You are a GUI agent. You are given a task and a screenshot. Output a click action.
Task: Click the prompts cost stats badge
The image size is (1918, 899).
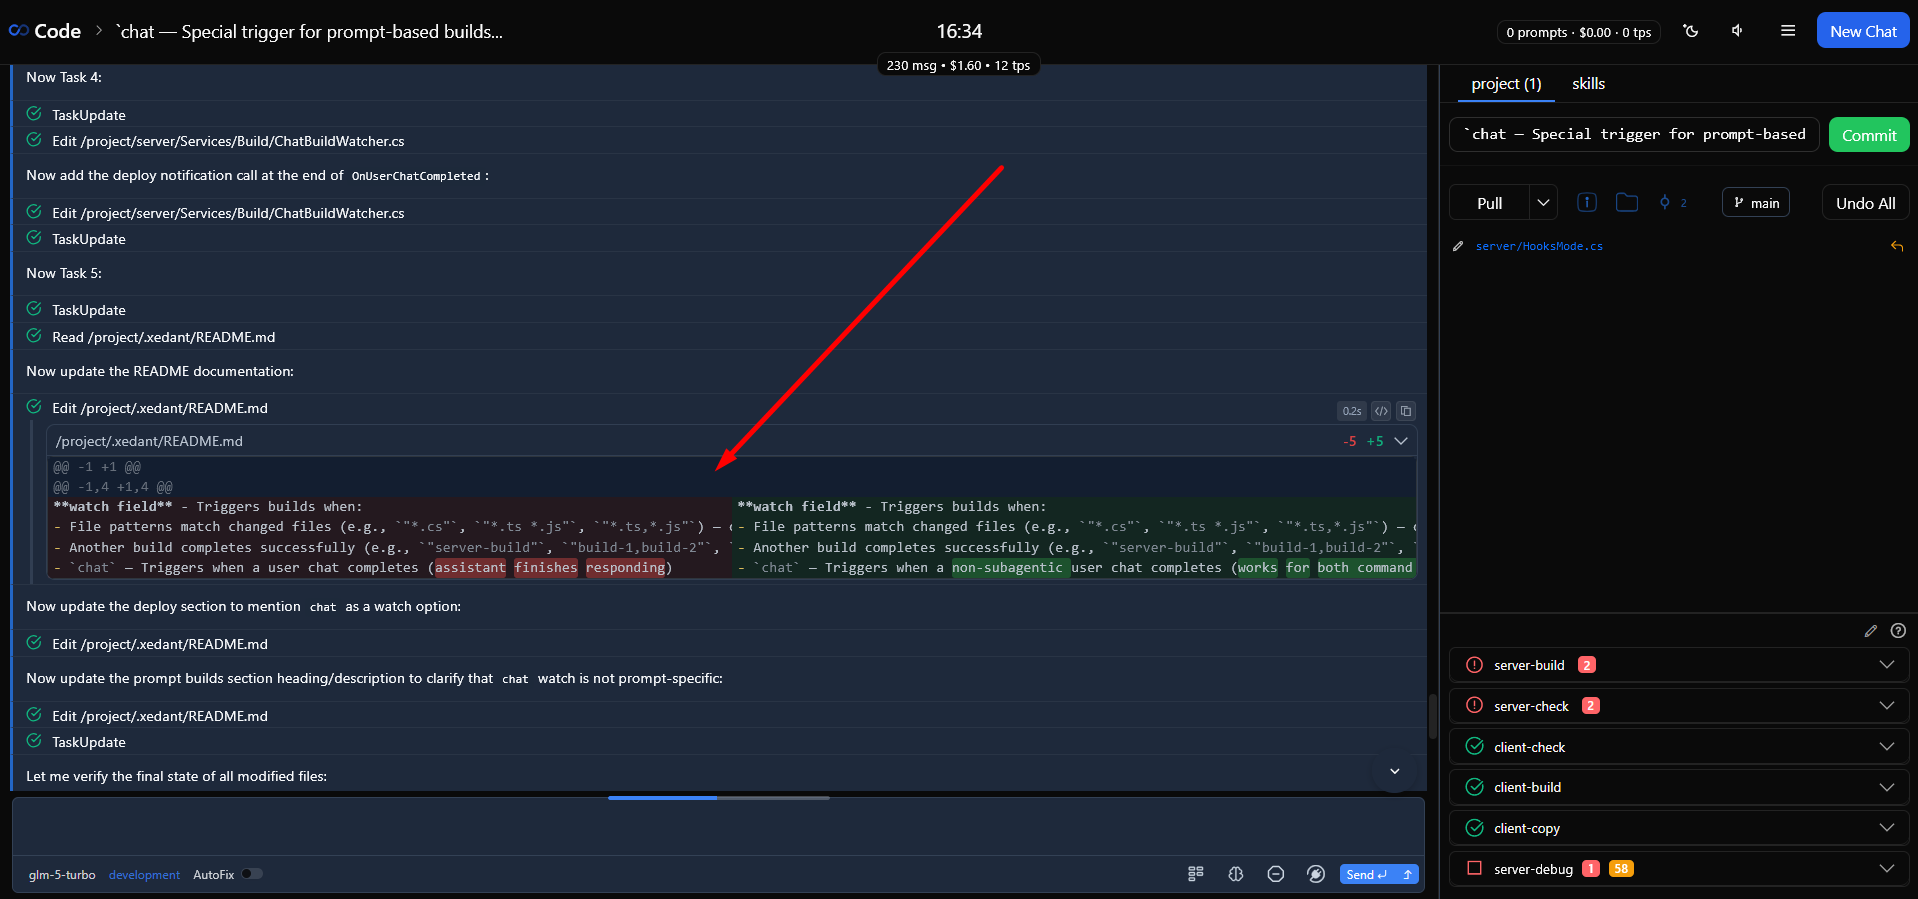pos(1579,32)
